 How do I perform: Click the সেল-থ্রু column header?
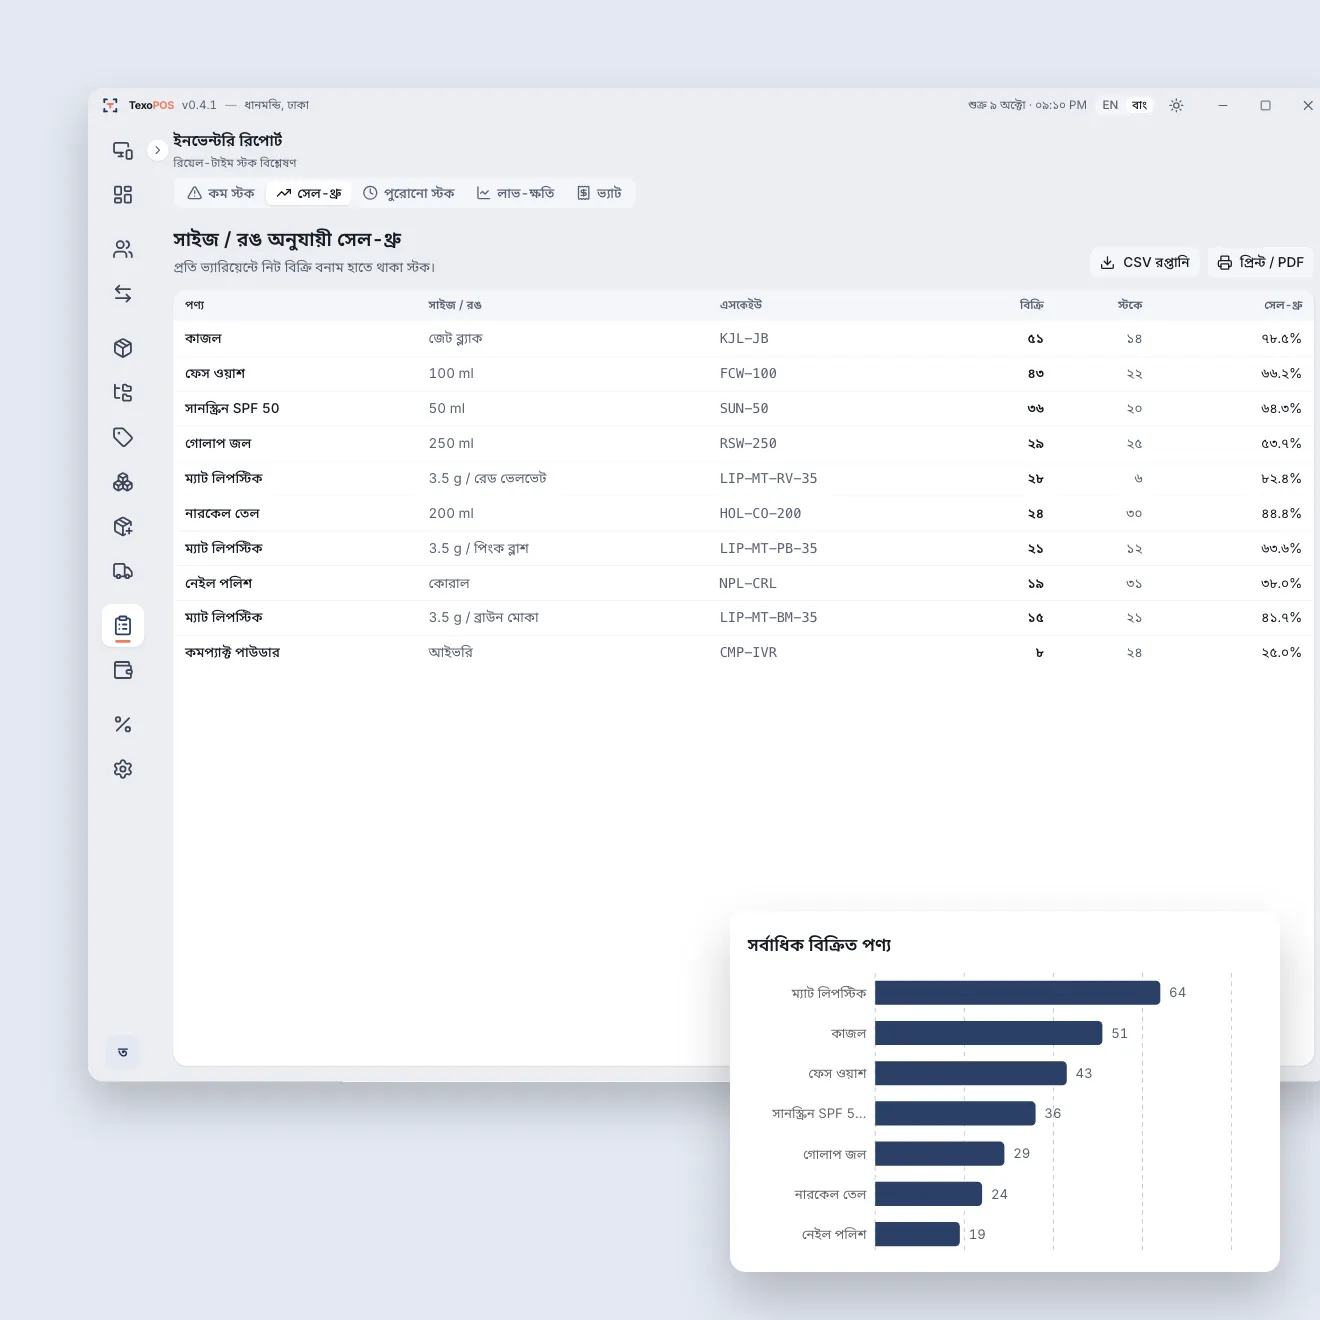click(1283, 305)
